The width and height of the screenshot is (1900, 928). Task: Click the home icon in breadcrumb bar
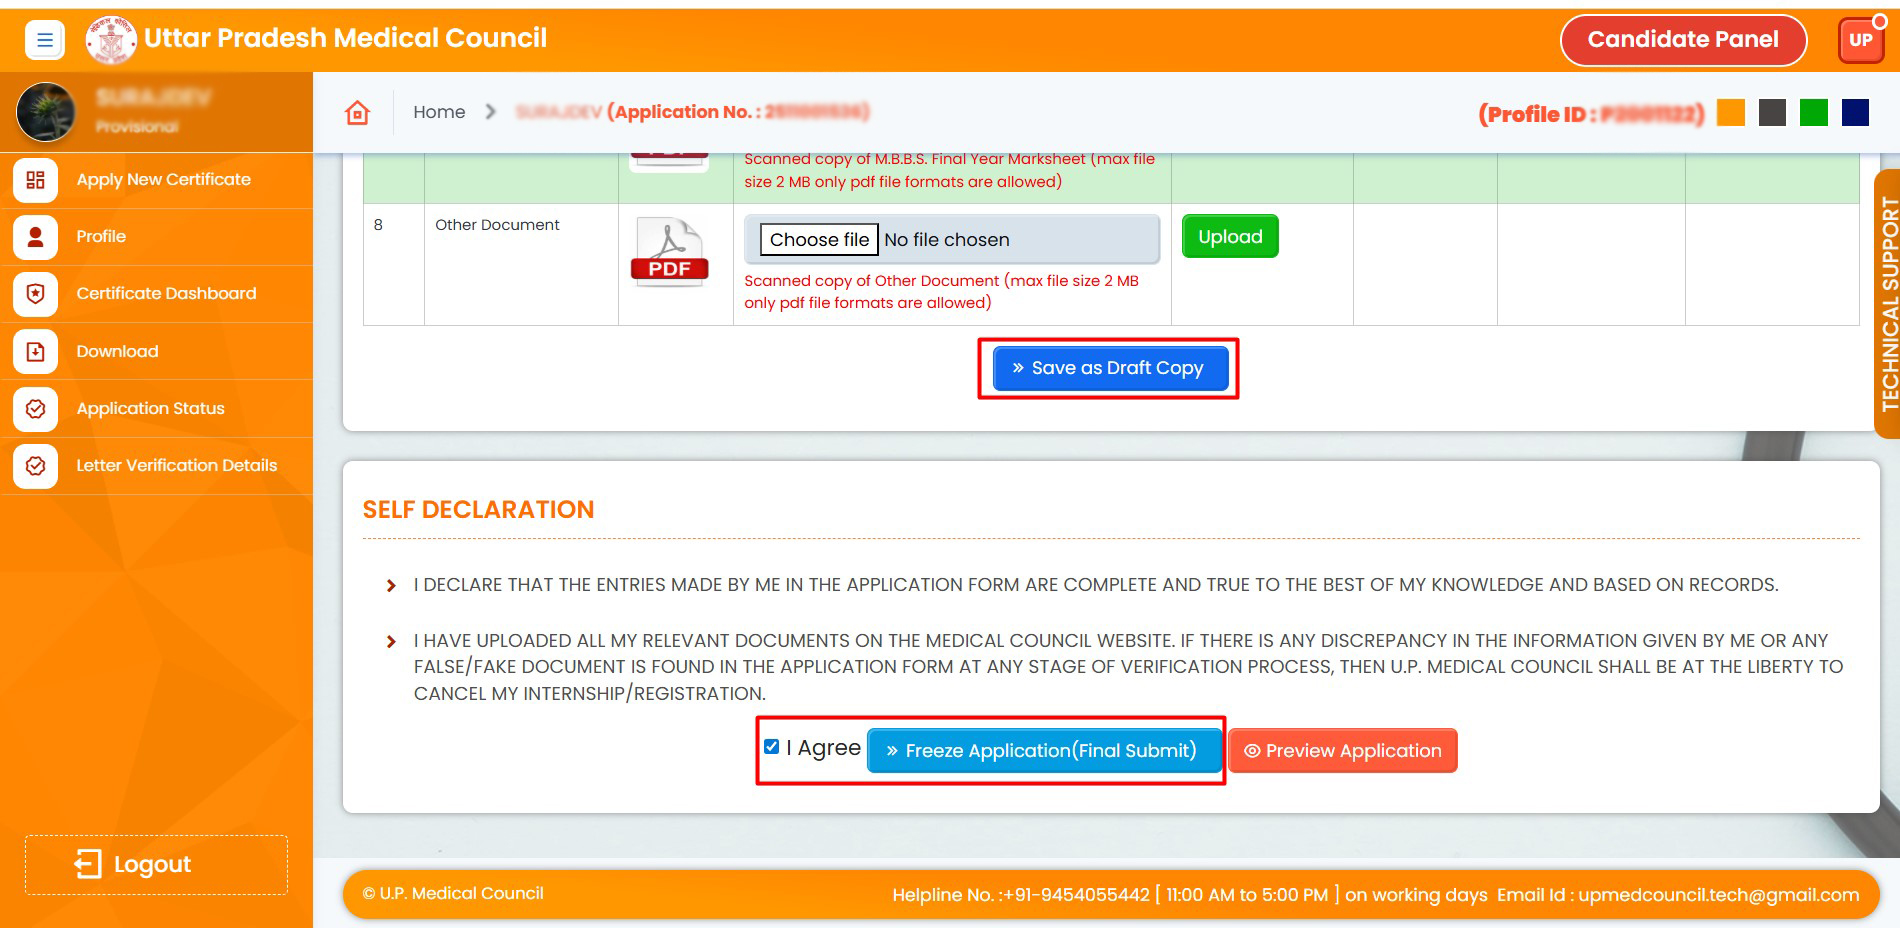tap(357, 112)
